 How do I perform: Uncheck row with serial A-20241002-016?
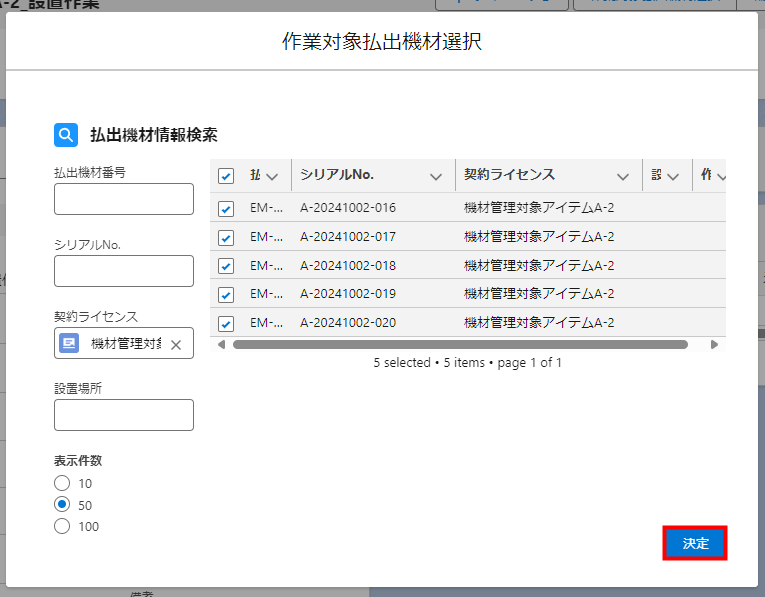point(226,209)
